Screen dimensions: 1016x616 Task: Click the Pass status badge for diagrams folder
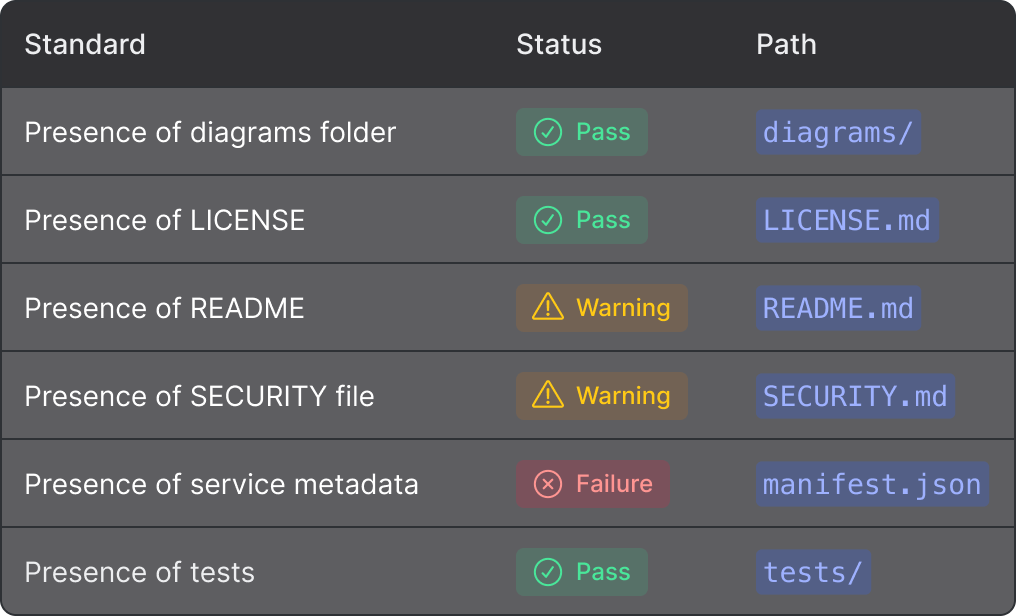tap(581, 131)
